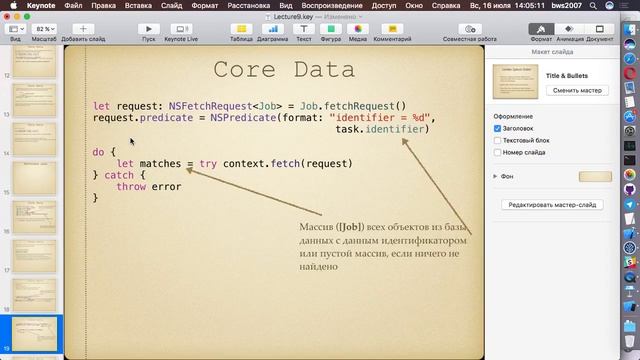Viewport: 640px width, 360px height.
Task: Insert a text box with the Текст icon
Action: point(304,29)
